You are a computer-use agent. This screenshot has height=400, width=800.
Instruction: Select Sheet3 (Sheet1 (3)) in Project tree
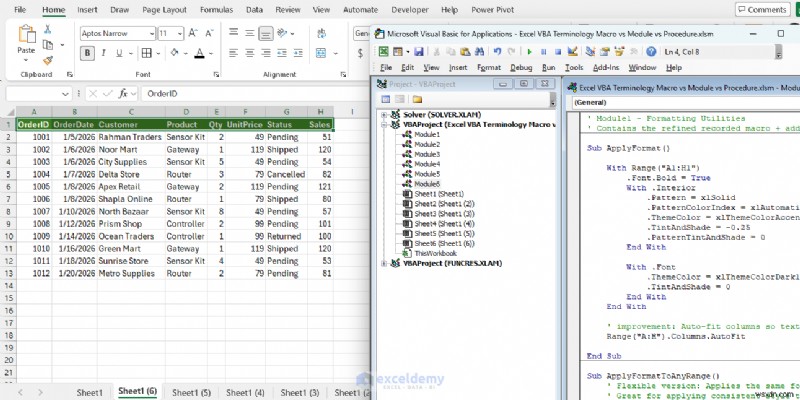pyautogui.click(x=444, y=213)
